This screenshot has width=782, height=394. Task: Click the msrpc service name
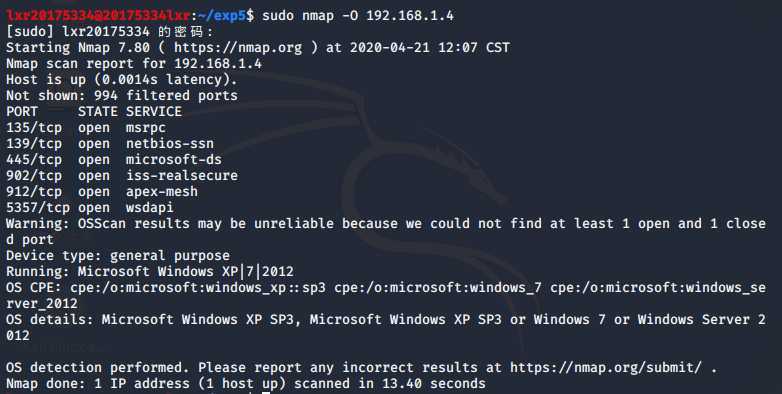(x=146, y=128)
